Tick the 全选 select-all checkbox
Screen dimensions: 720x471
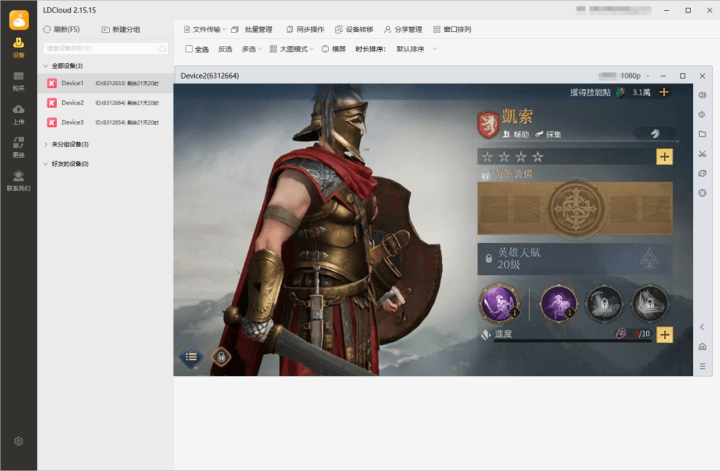coord(189,49)
